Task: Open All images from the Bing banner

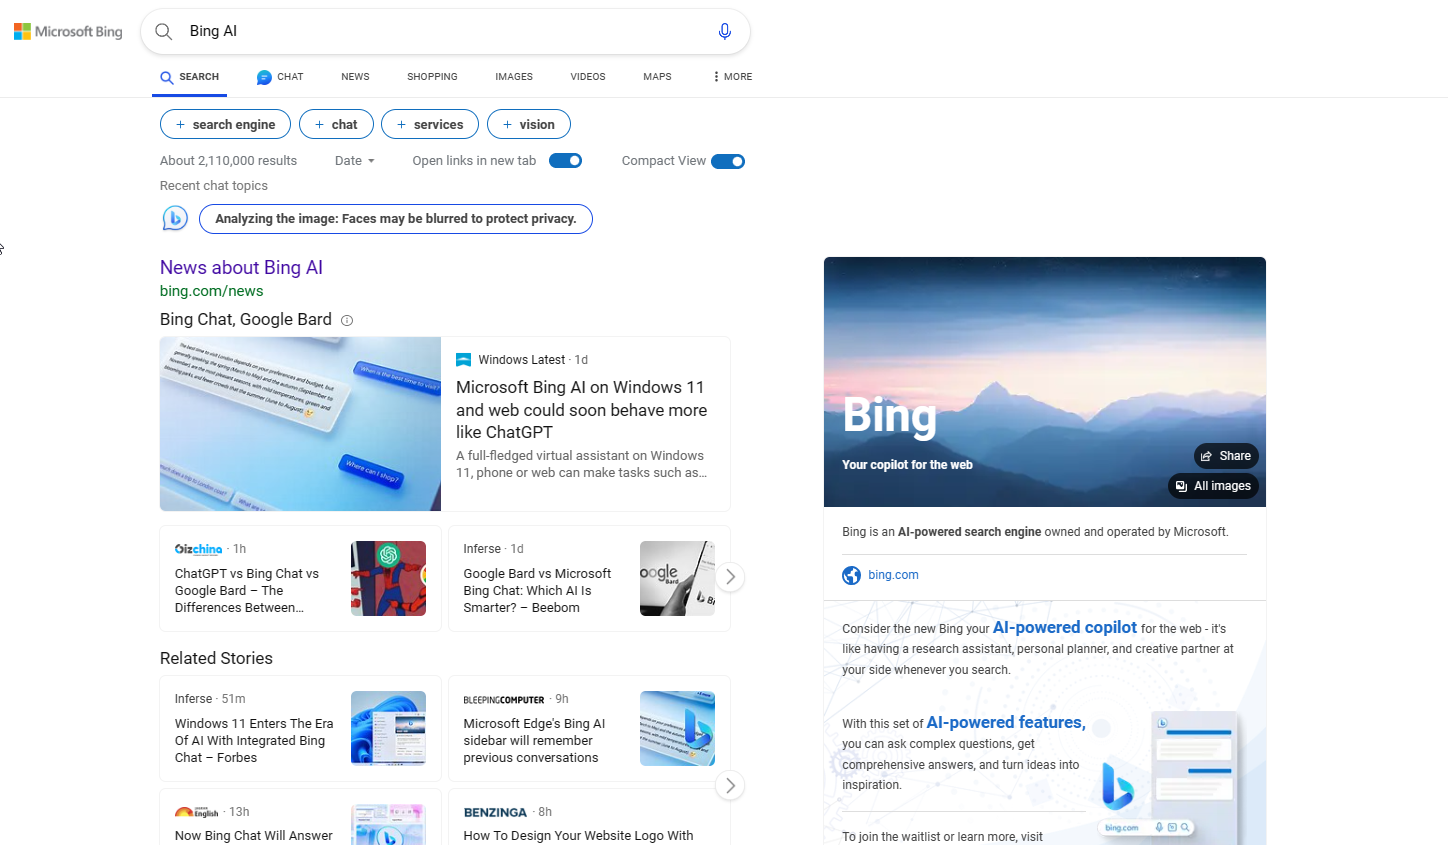Action: point(1212,485)
